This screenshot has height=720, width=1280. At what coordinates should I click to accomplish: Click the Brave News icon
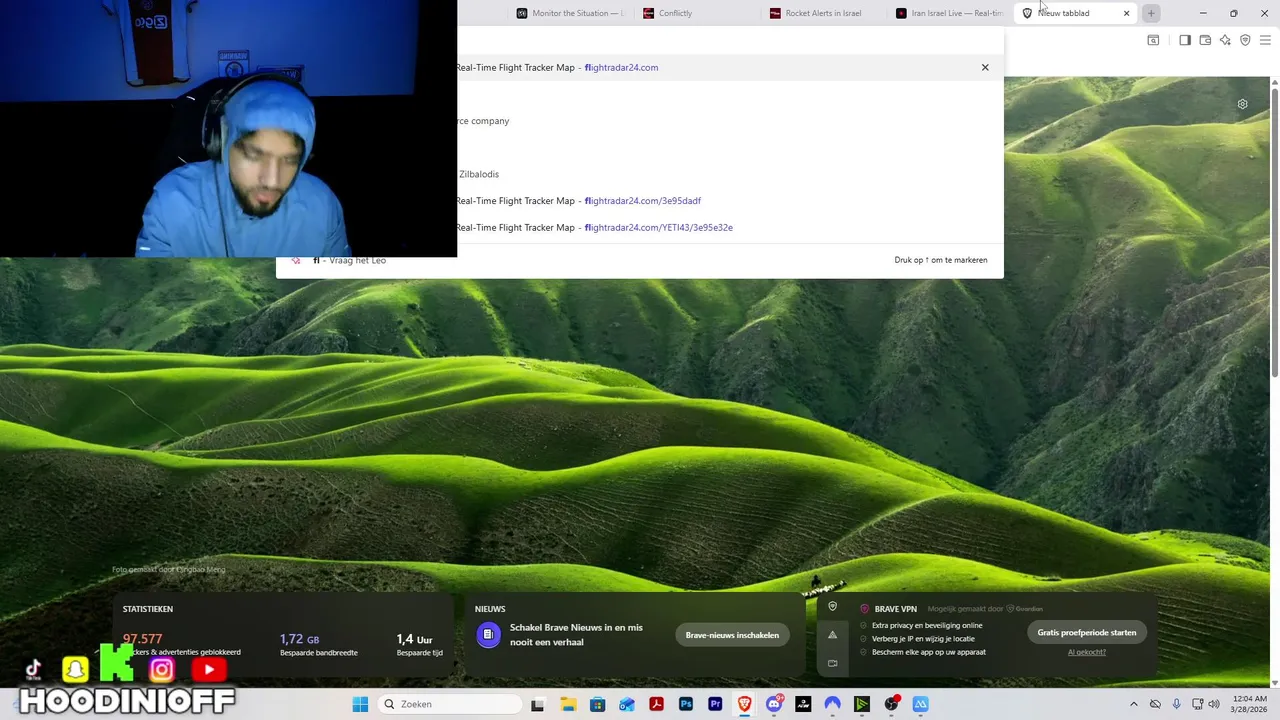(488, 634)
